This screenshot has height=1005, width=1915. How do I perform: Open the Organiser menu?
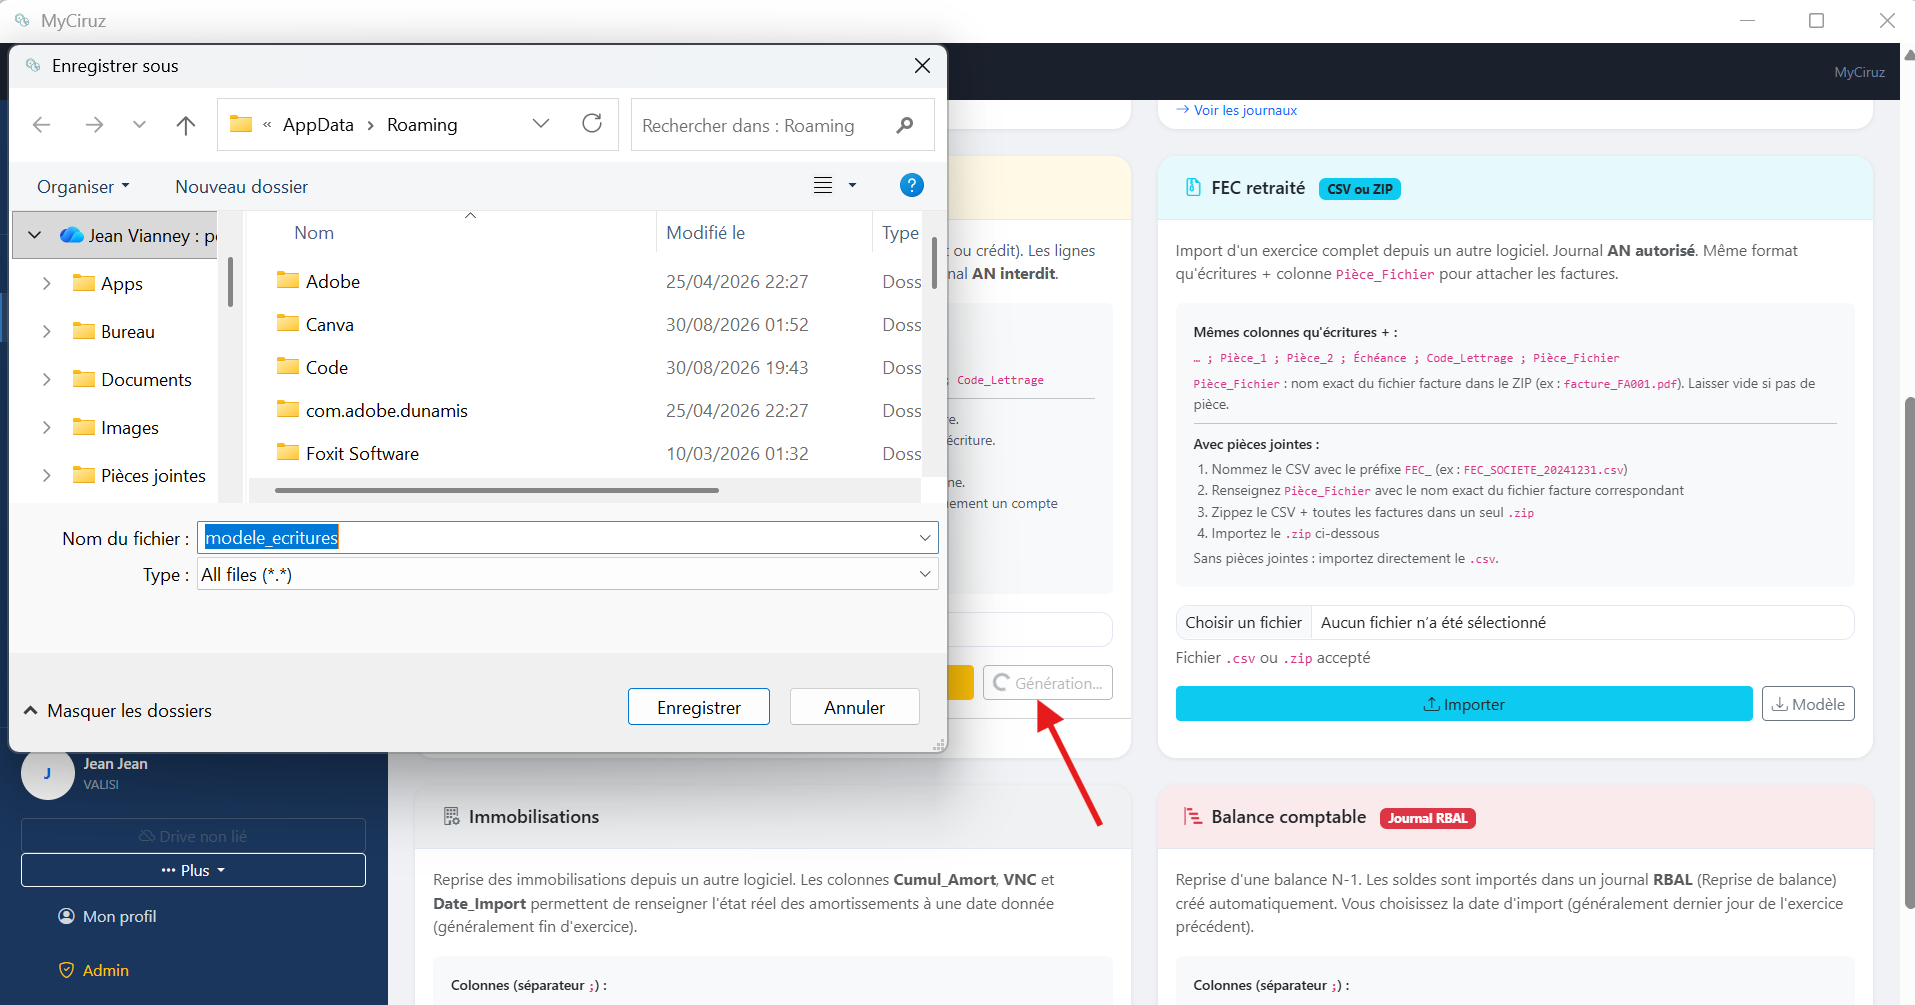pyautogui.click(x=83, y=187)
